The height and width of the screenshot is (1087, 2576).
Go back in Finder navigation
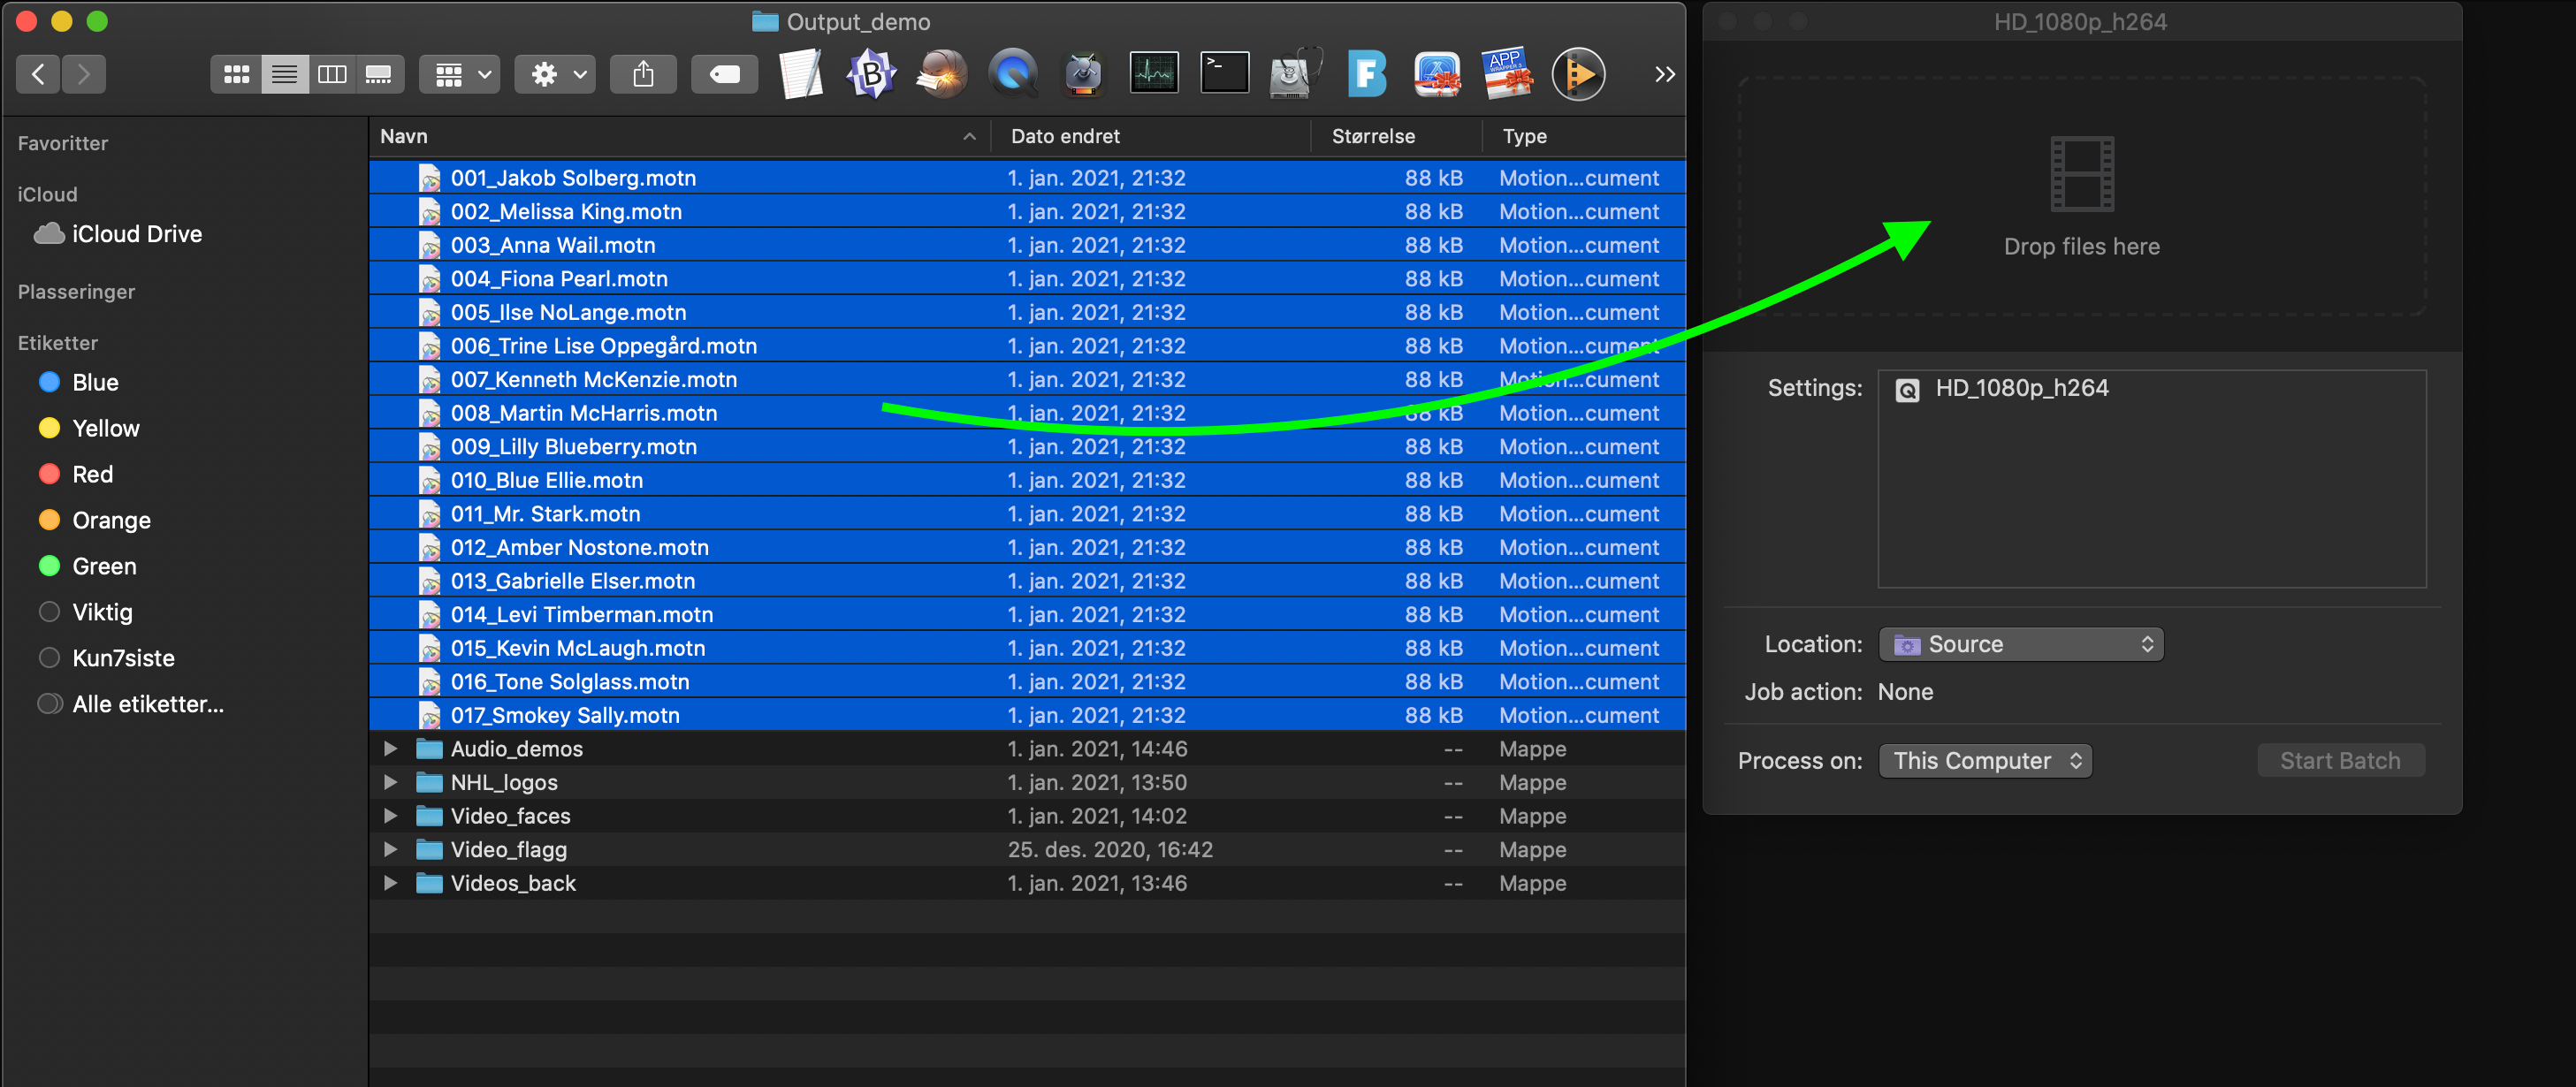click(x=38, y=74)
